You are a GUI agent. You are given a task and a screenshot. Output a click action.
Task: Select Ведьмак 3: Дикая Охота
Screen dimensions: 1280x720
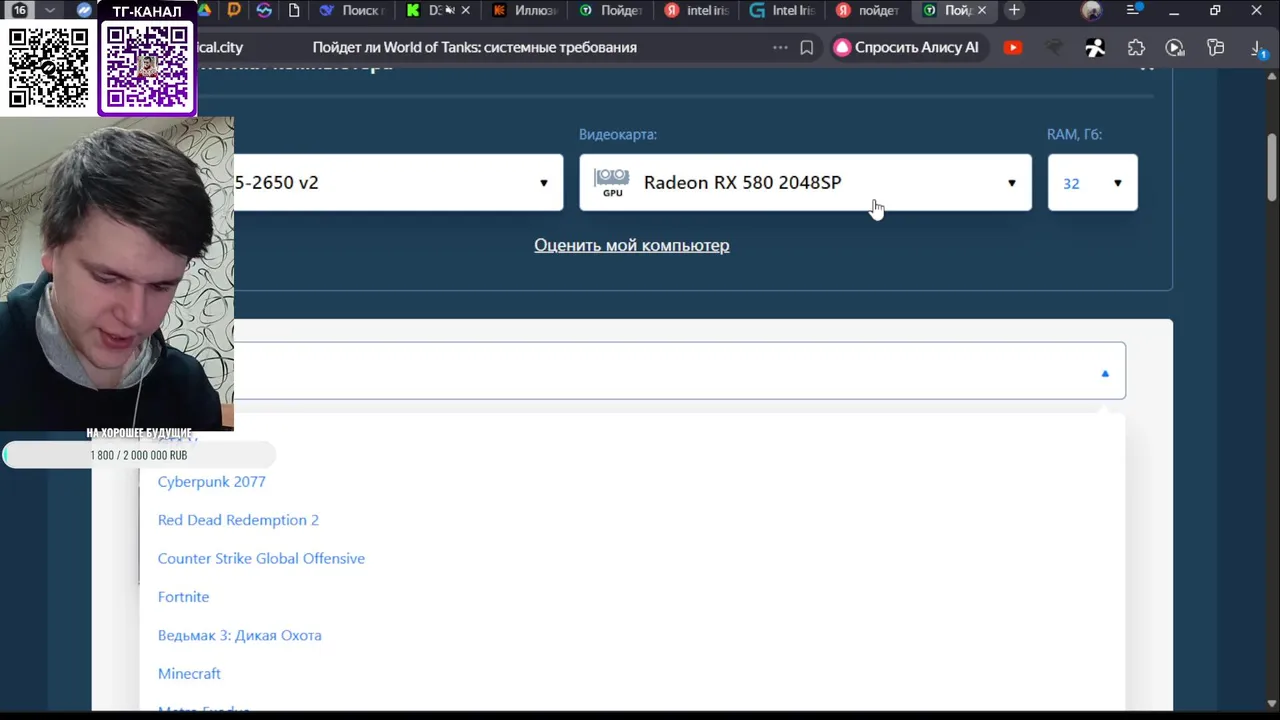[x=239, y=635]
